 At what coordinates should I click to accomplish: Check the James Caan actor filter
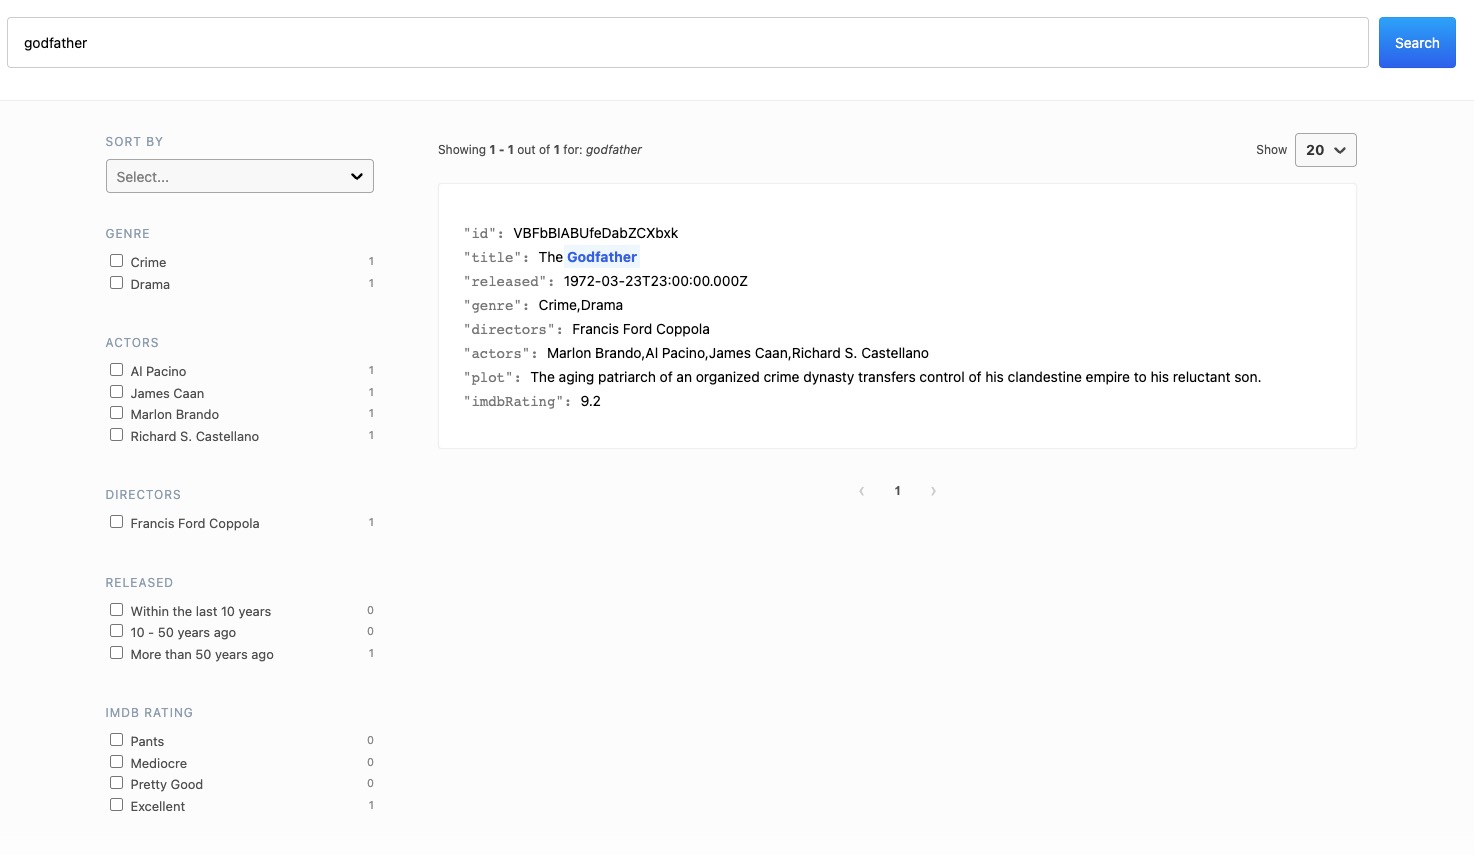pos(116,391)
